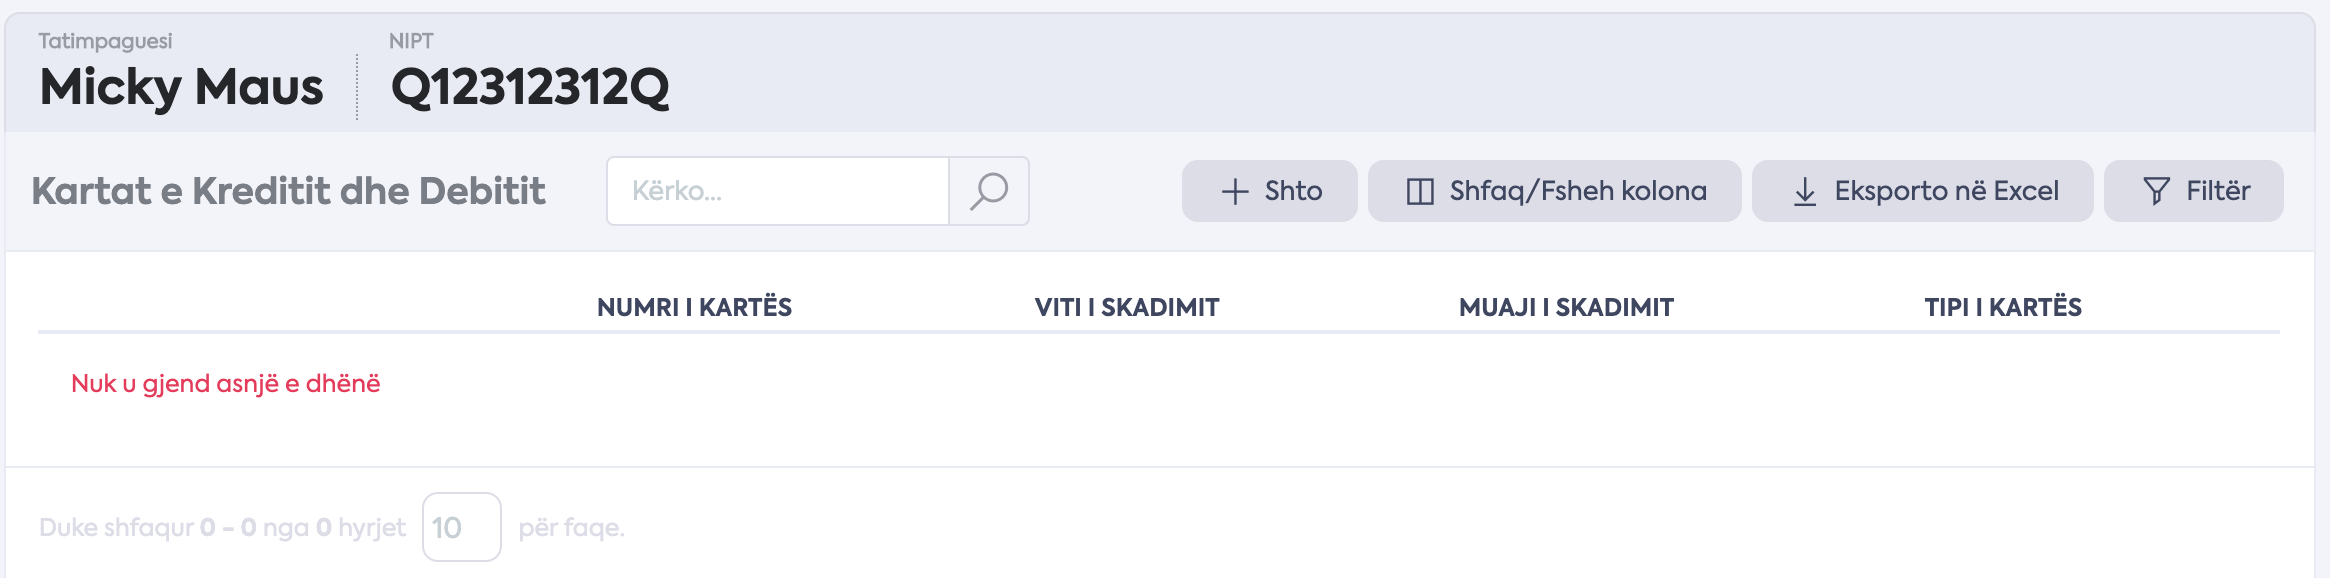2330x578 pixels.
Task: Click the Duke shfaqur entries count text
Action: click(222, 527)
